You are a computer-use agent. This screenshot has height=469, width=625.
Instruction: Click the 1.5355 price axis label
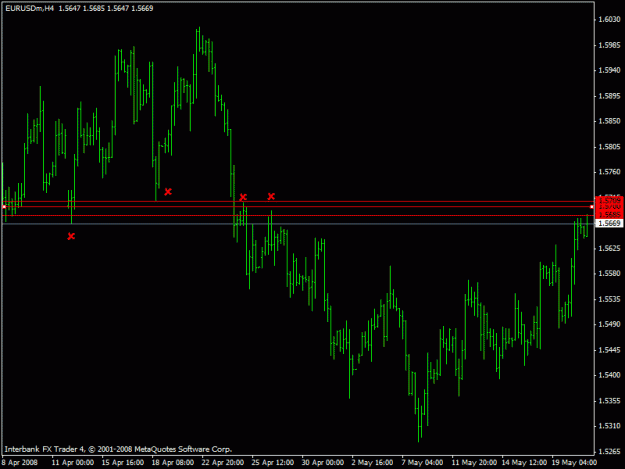pyautogui.click(x=609, y=401)
